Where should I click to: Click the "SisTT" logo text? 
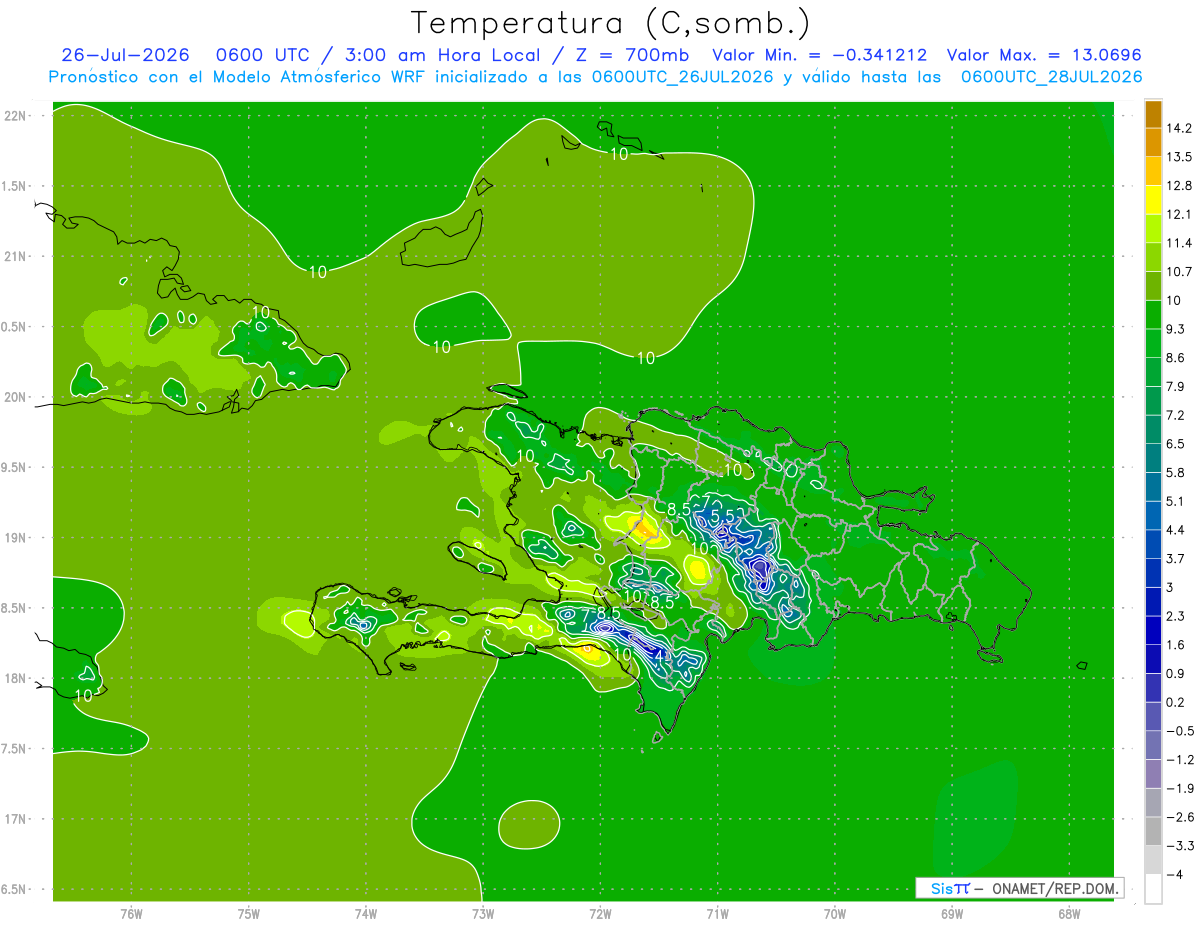949,888
